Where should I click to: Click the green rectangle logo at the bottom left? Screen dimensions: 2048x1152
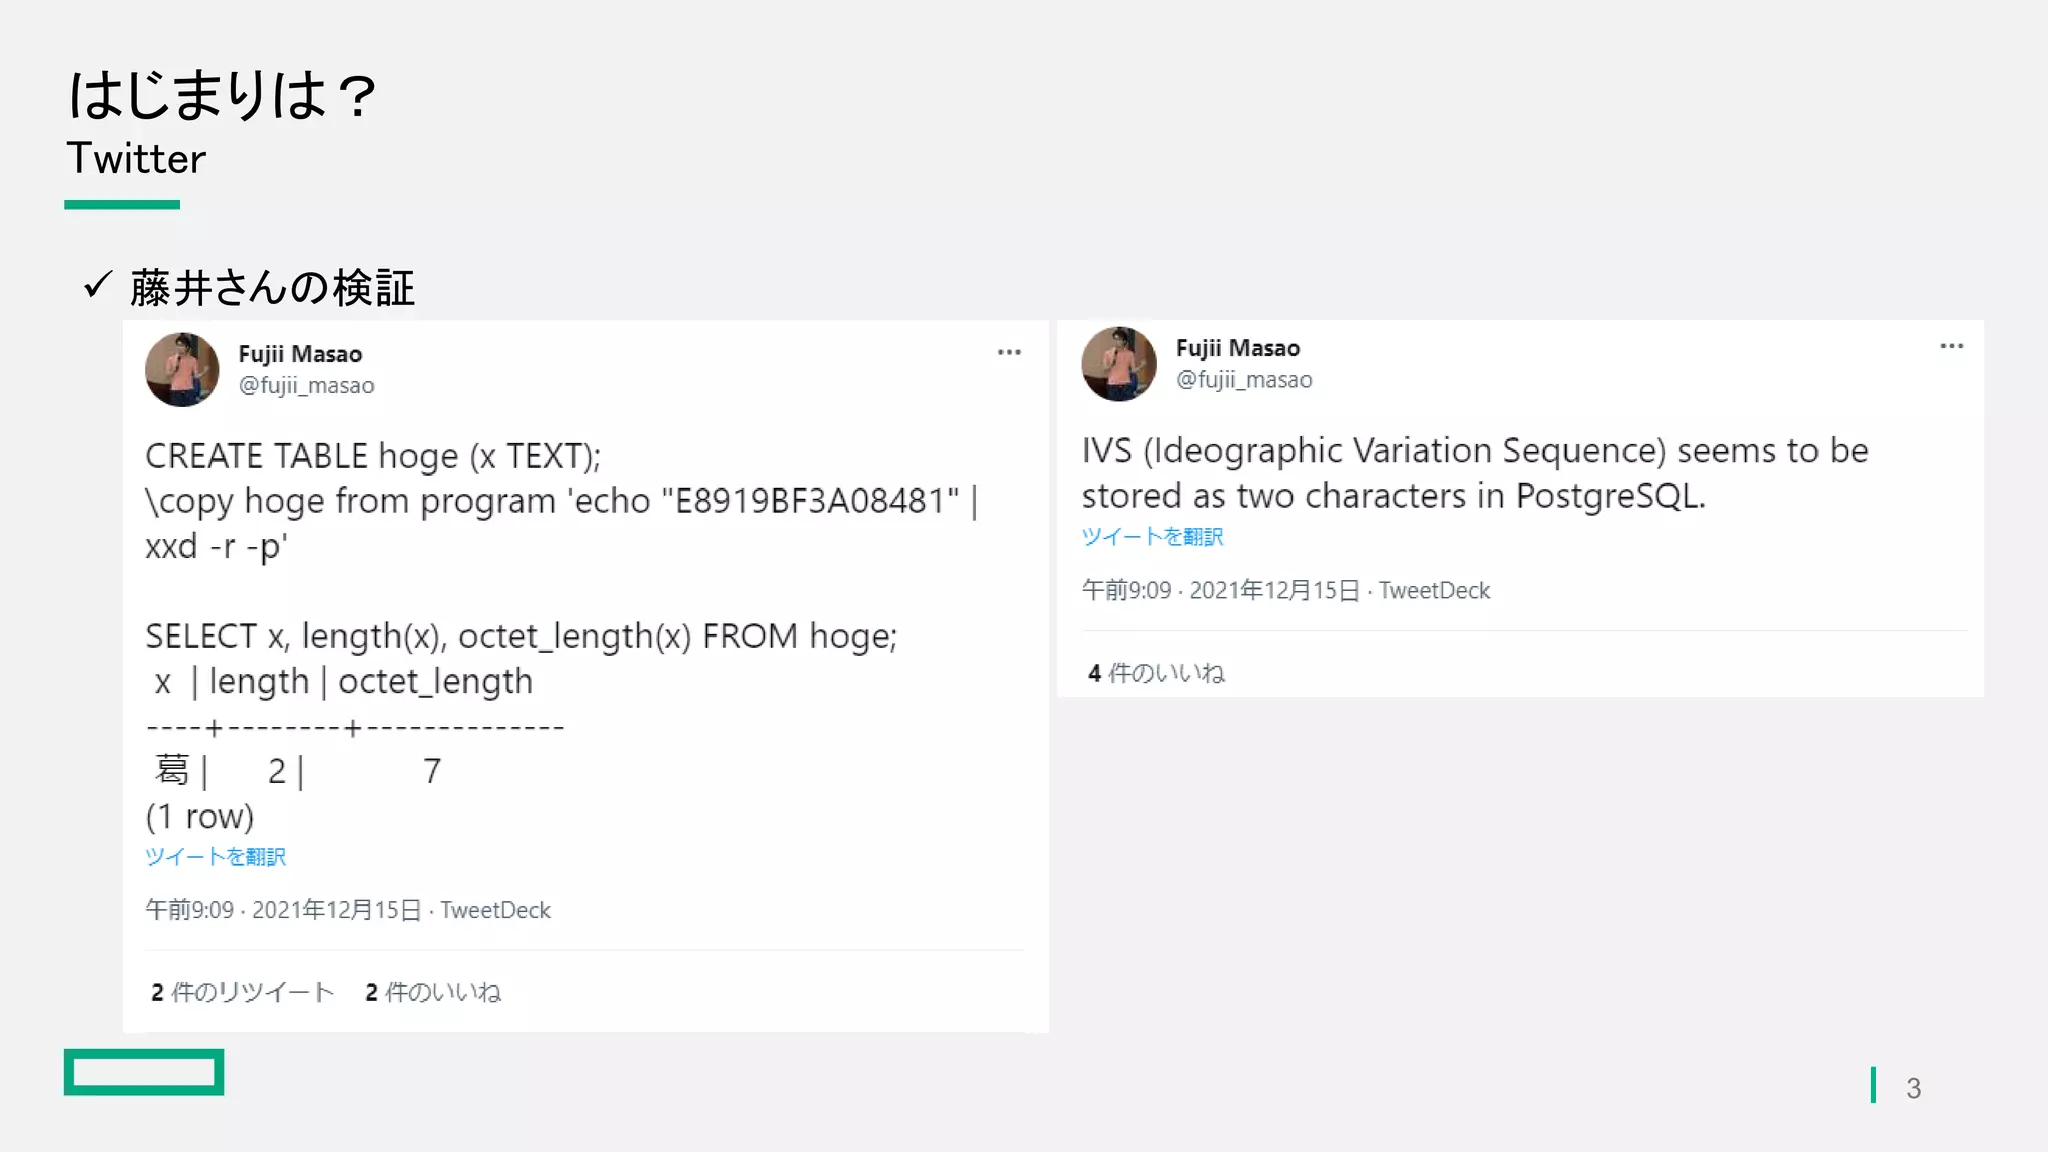pyautogui.click(x=144, y=1072)
